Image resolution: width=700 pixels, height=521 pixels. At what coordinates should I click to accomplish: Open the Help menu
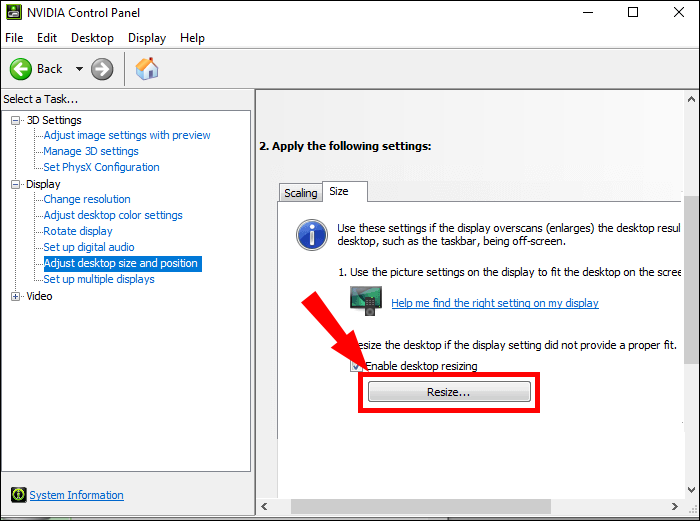click(x=192, y=38)
